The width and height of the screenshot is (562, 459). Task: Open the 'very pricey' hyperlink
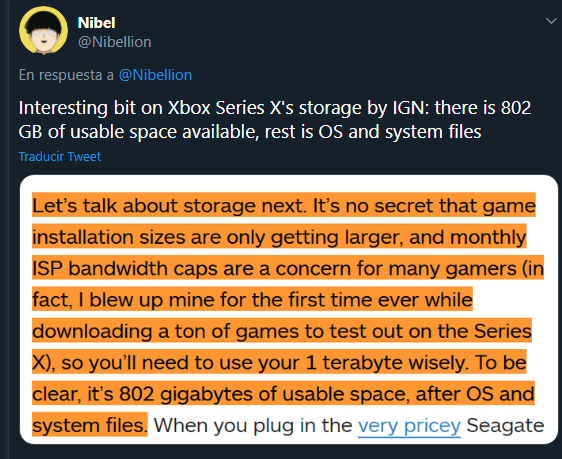(409, 426)
